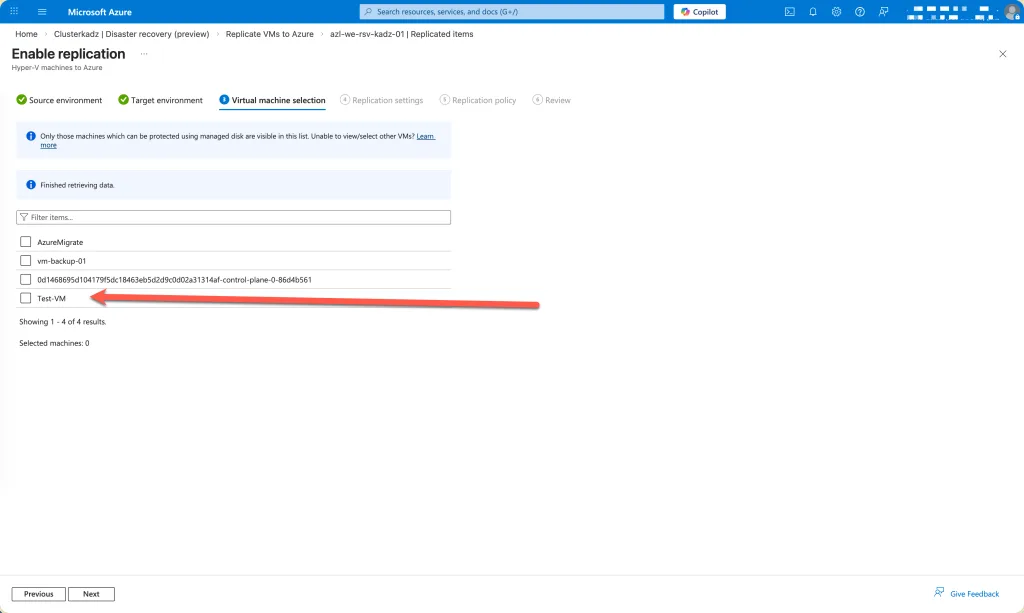Open the Azure portal hamburger menu
This screenshot has width=1024, height=613.
[x=42, y=12]
